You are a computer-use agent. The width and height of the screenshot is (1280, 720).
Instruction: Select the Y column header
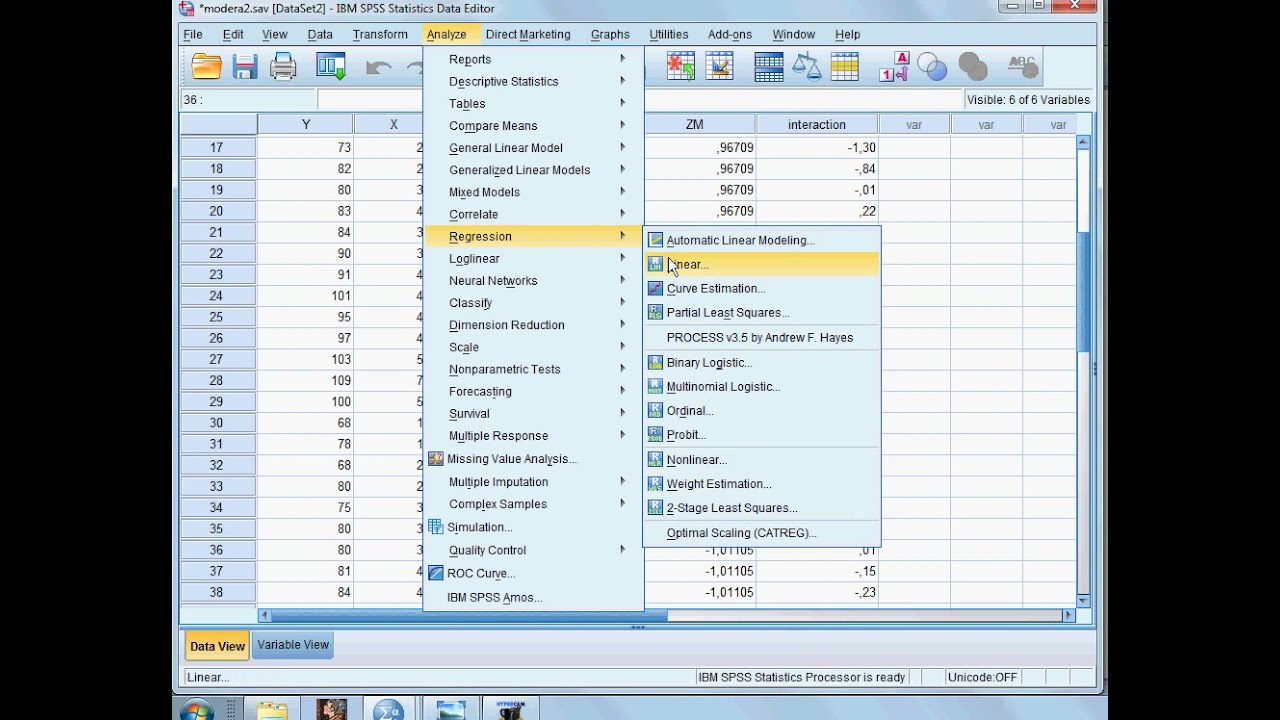click(x=306, y=125)
